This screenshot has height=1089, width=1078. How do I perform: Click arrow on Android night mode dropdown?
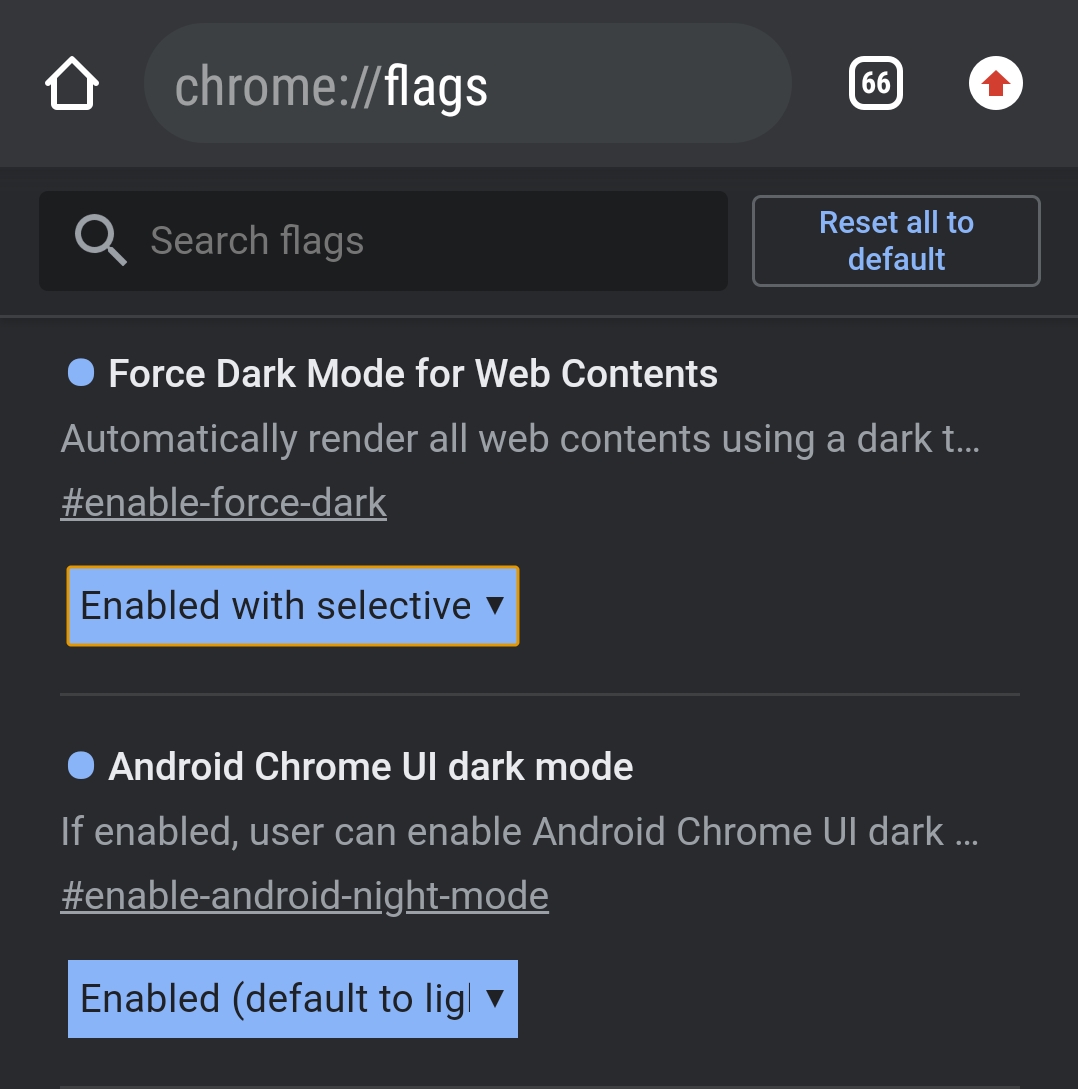494,999
